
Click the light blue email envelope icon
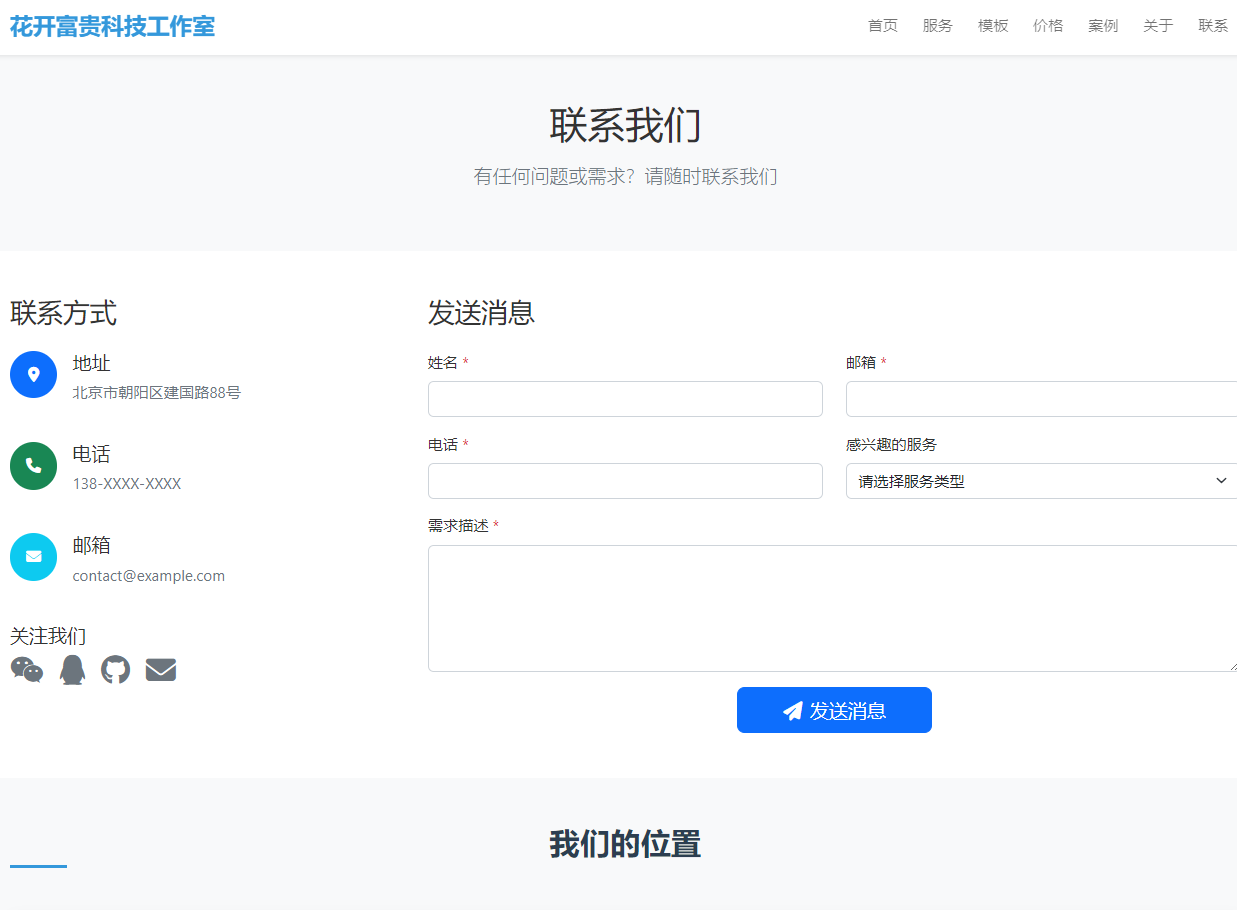coord(33,556)
